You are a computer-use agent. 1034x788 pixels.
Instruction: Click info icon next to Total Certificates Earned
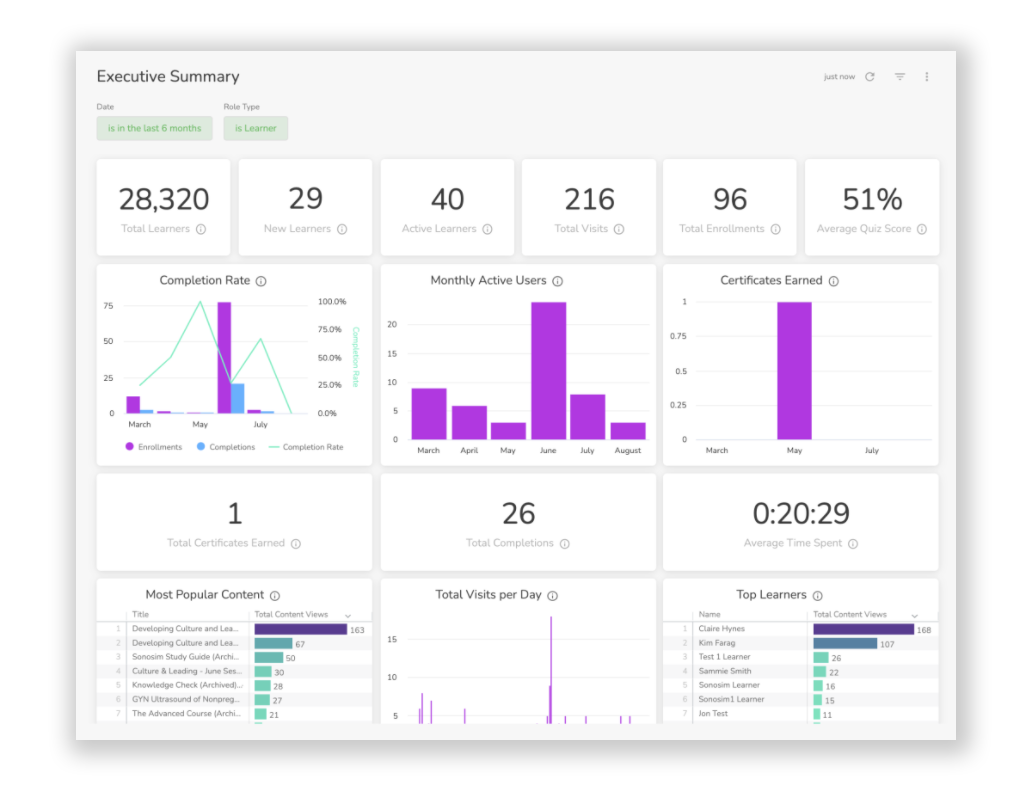[x=296, y=543]
